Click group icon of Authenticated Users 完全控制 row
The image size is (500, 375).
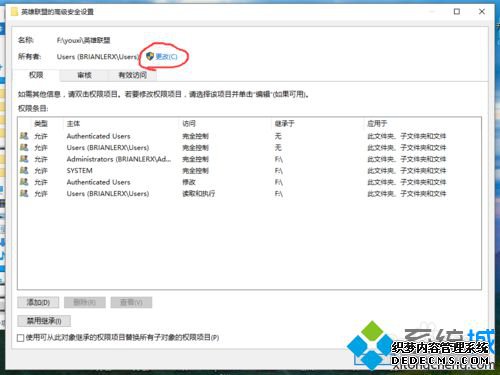point(24,136)
